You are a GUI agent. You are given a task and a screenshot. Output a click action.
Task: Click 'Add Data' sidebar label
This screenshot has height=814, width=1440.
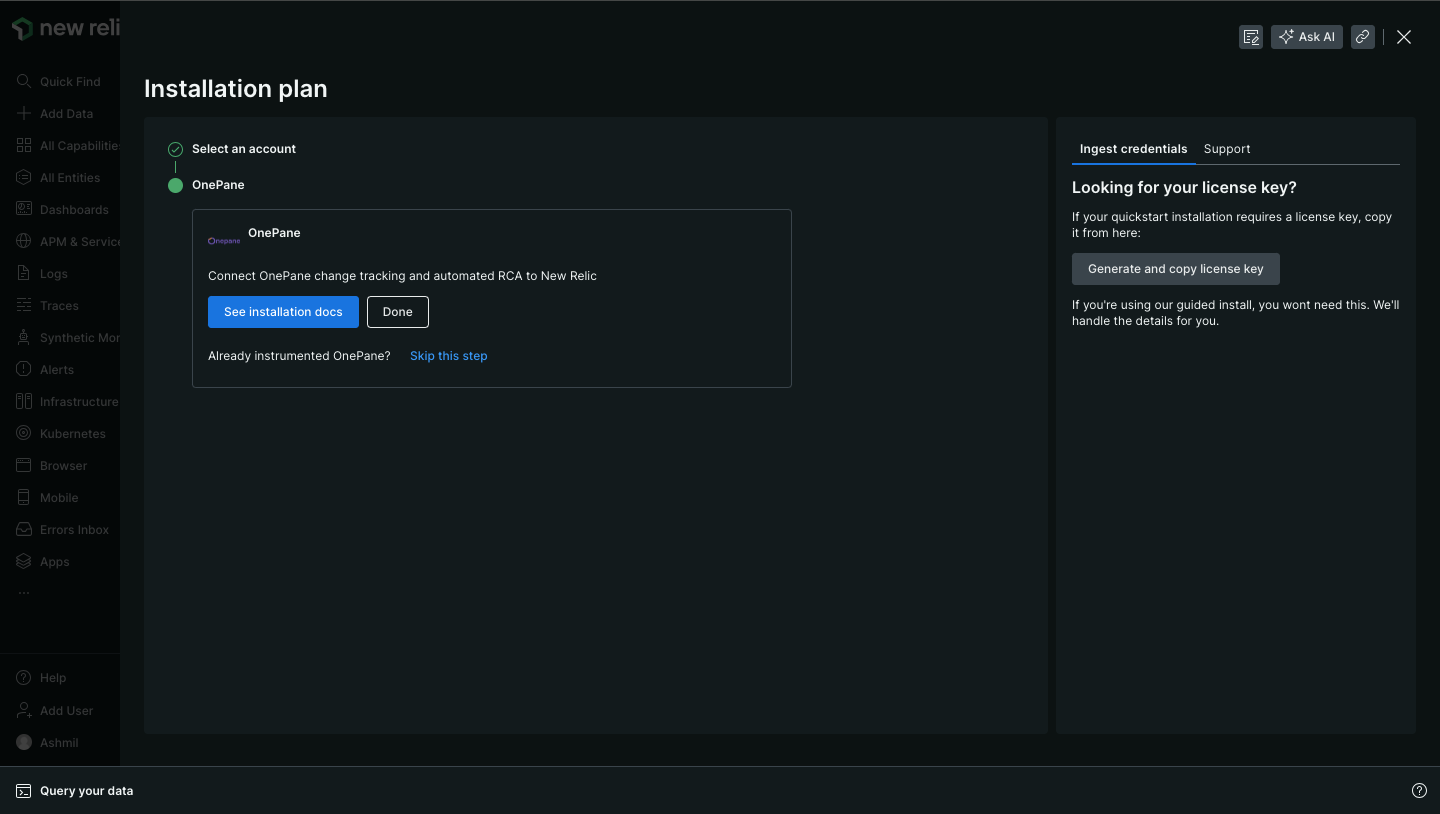66,114
